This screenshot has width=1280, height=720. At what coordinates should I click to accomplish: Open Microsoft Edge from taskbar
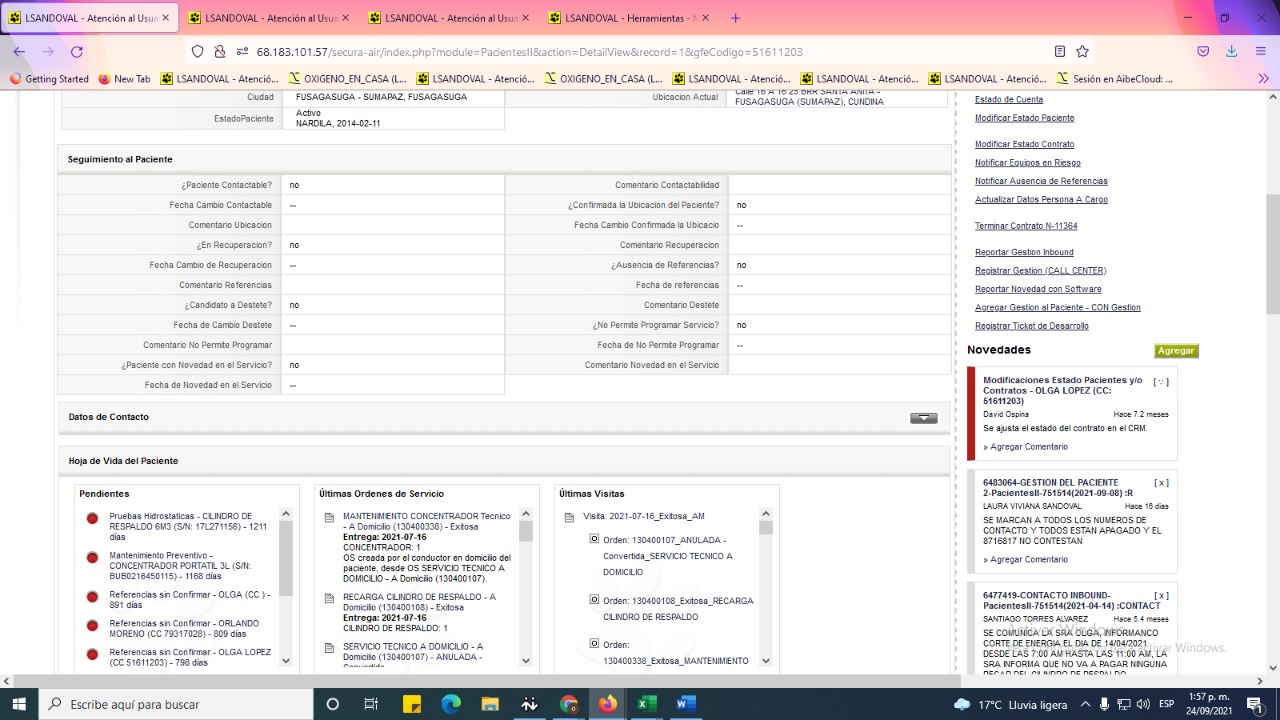[451, 704]
